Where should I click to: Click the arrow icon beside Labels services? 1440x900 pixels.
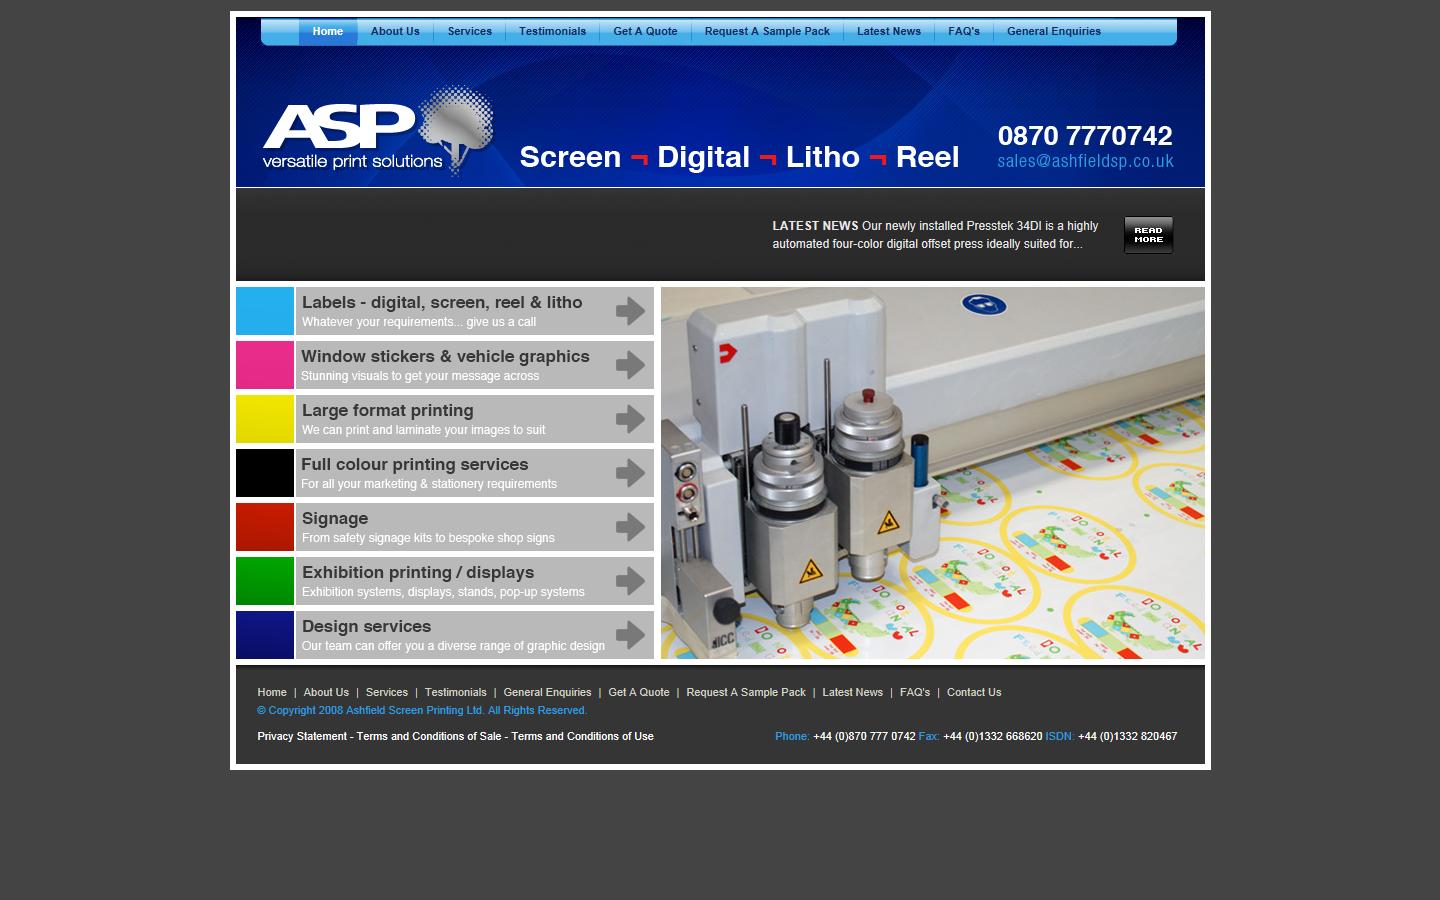pyautogui.click(x=629, y=311)
